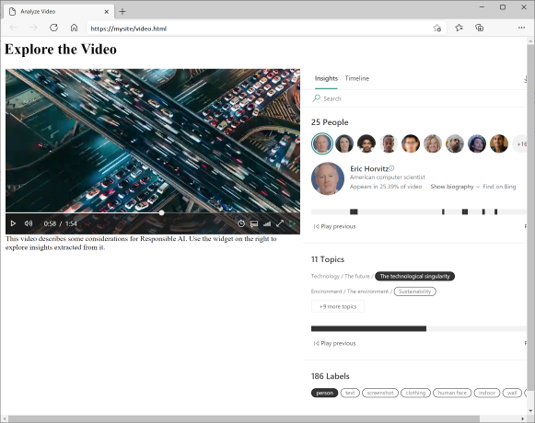Click Play previous under people timeline
Viewport: 535px width, 423px height.
(335, 227)
